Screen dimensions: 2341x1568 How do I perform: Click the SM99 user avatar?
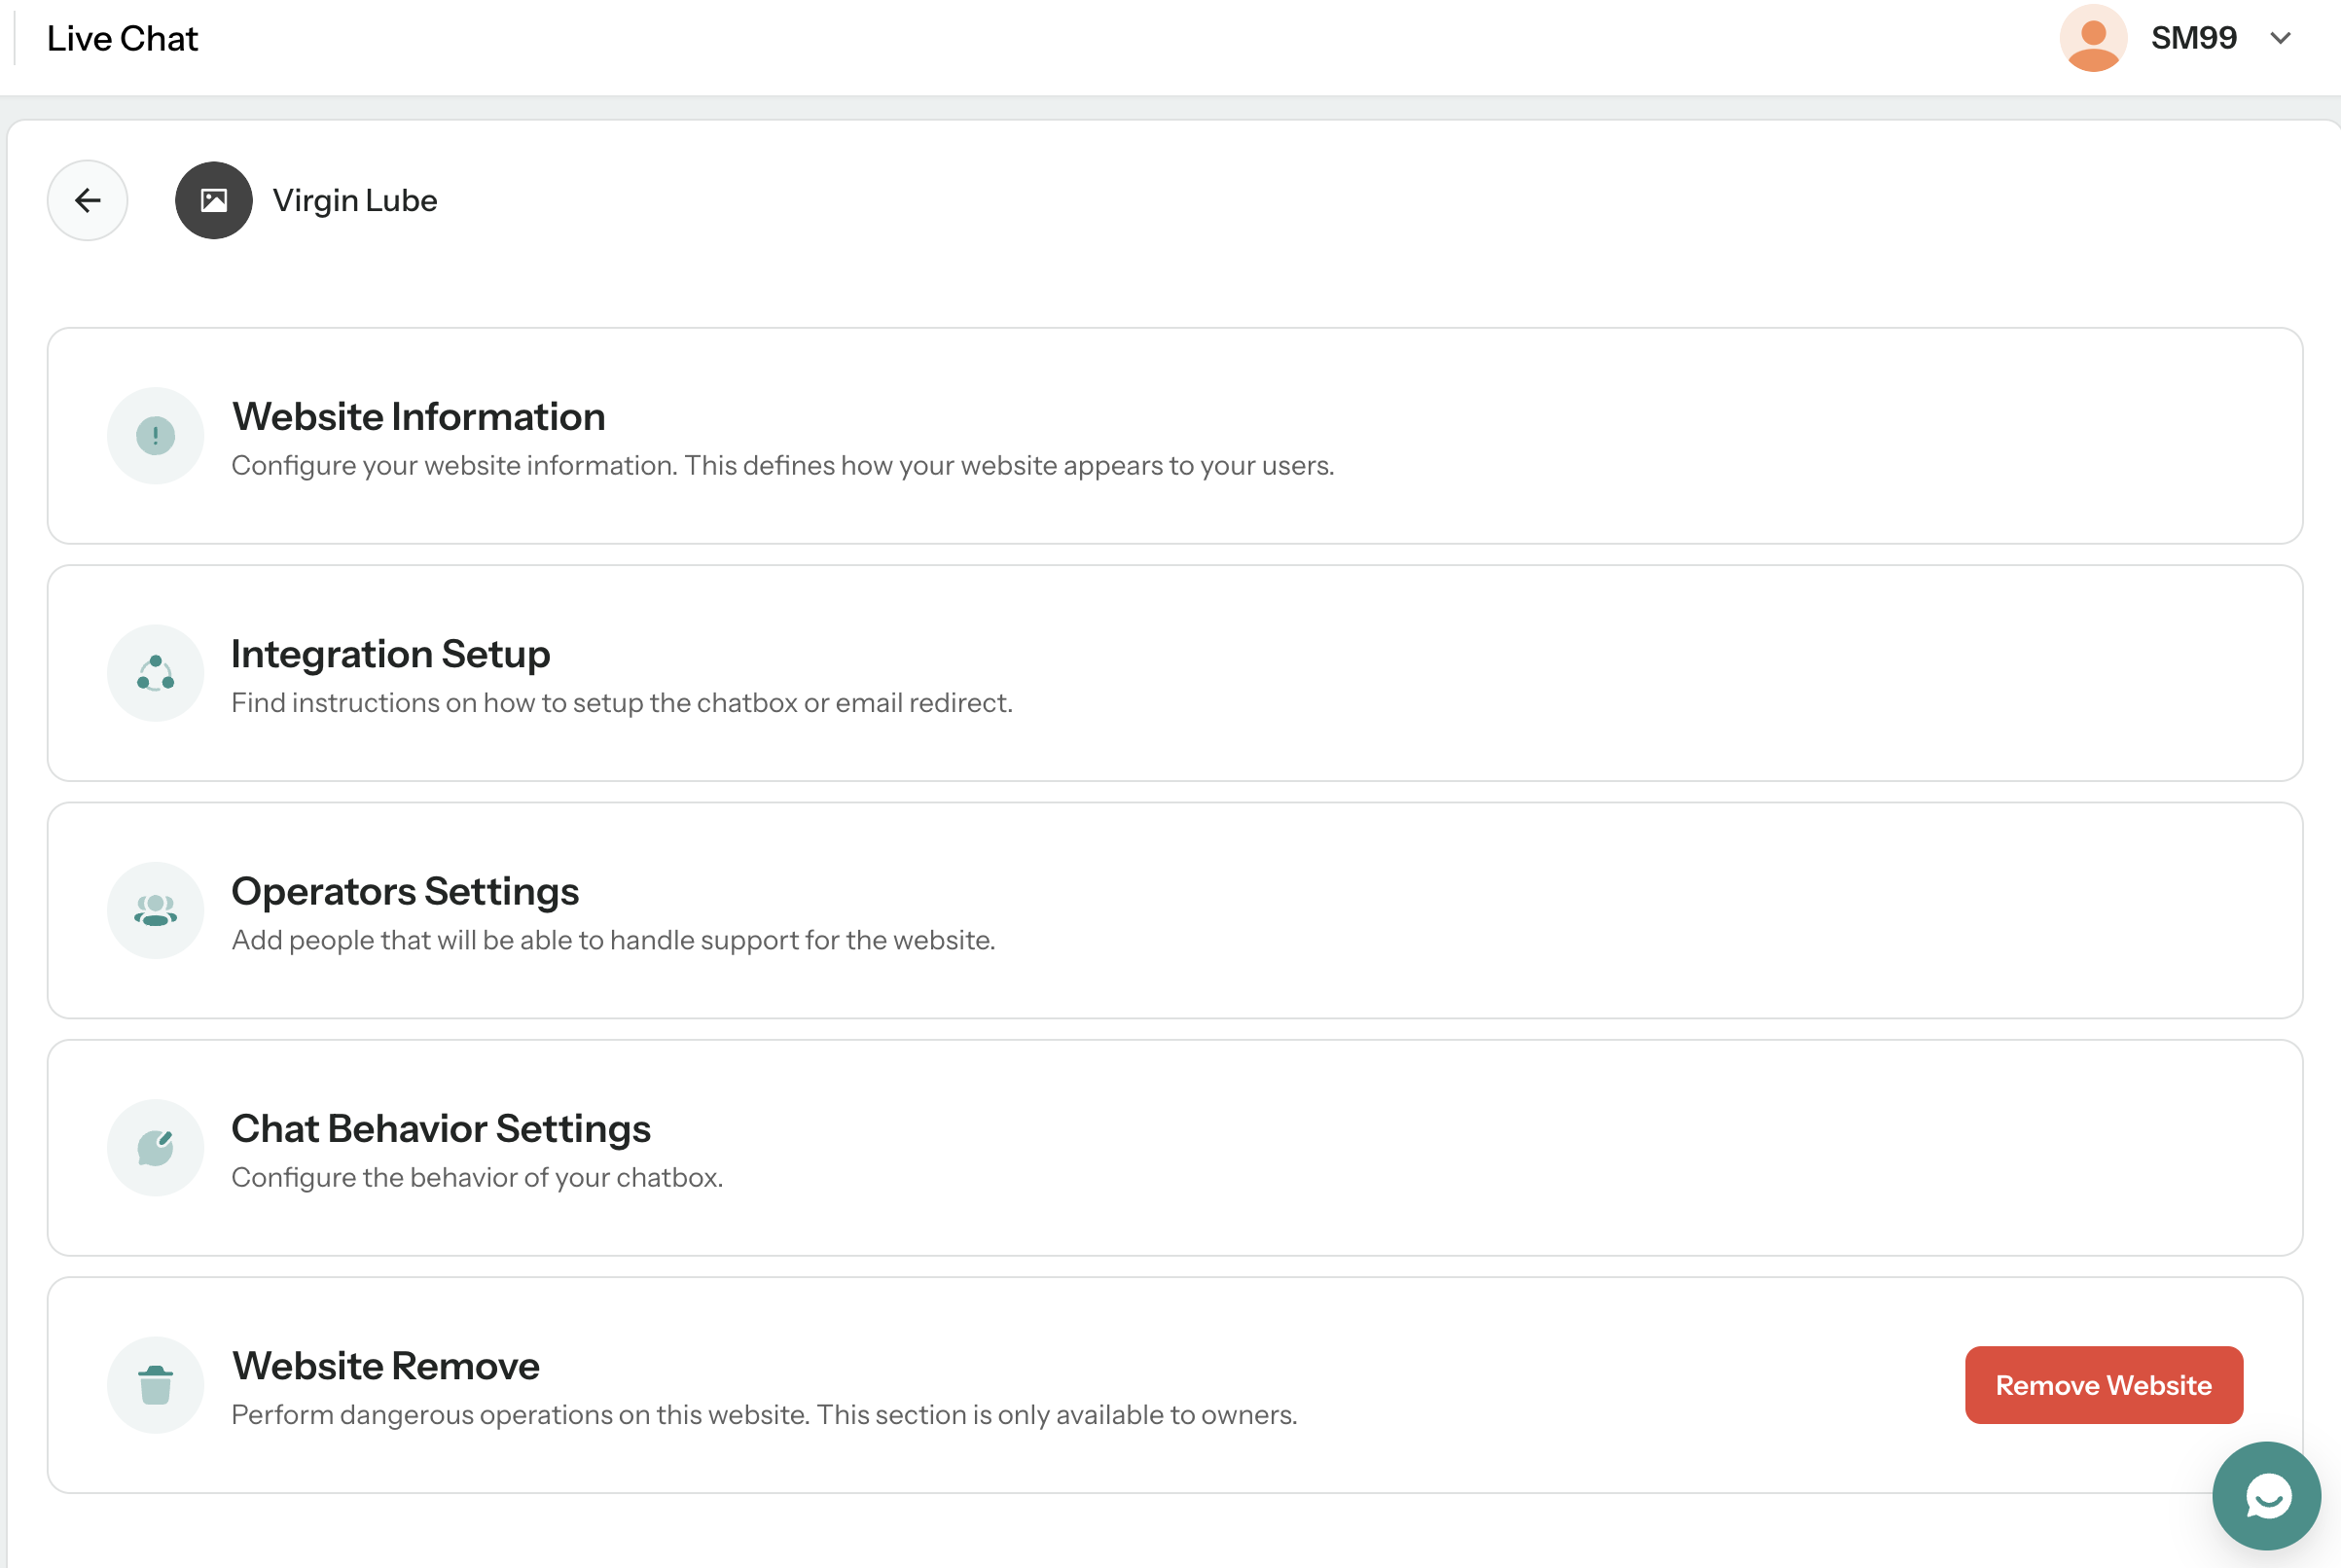(2093, 38)
